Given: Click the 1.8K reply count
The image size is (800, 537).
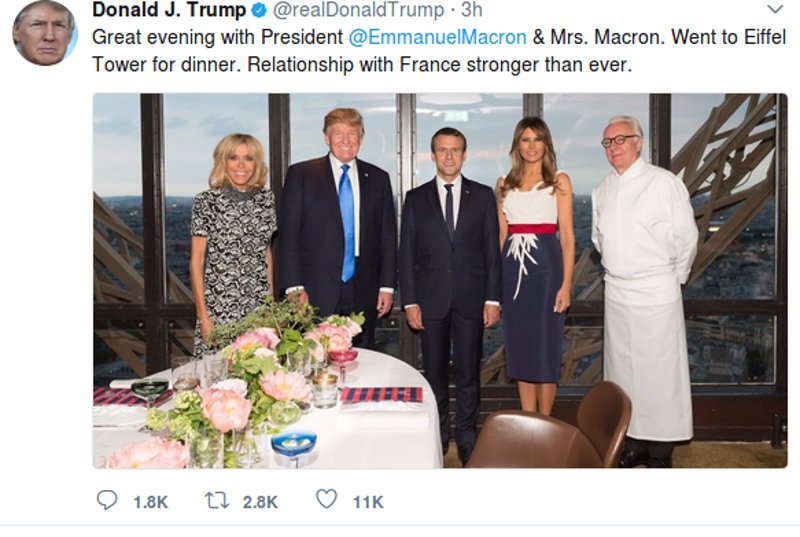Looking at the screenshot, I should (x=150, y=502).
